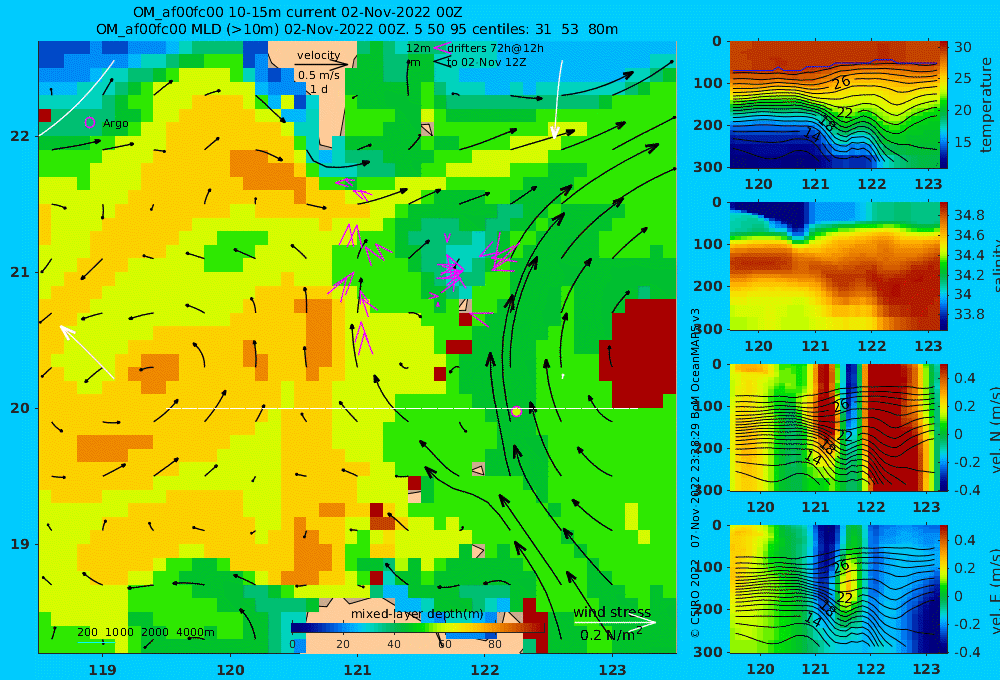Click the magenta drifter cluster near 21N 121.7E
1000x680 pixels.
coord(452,272)
